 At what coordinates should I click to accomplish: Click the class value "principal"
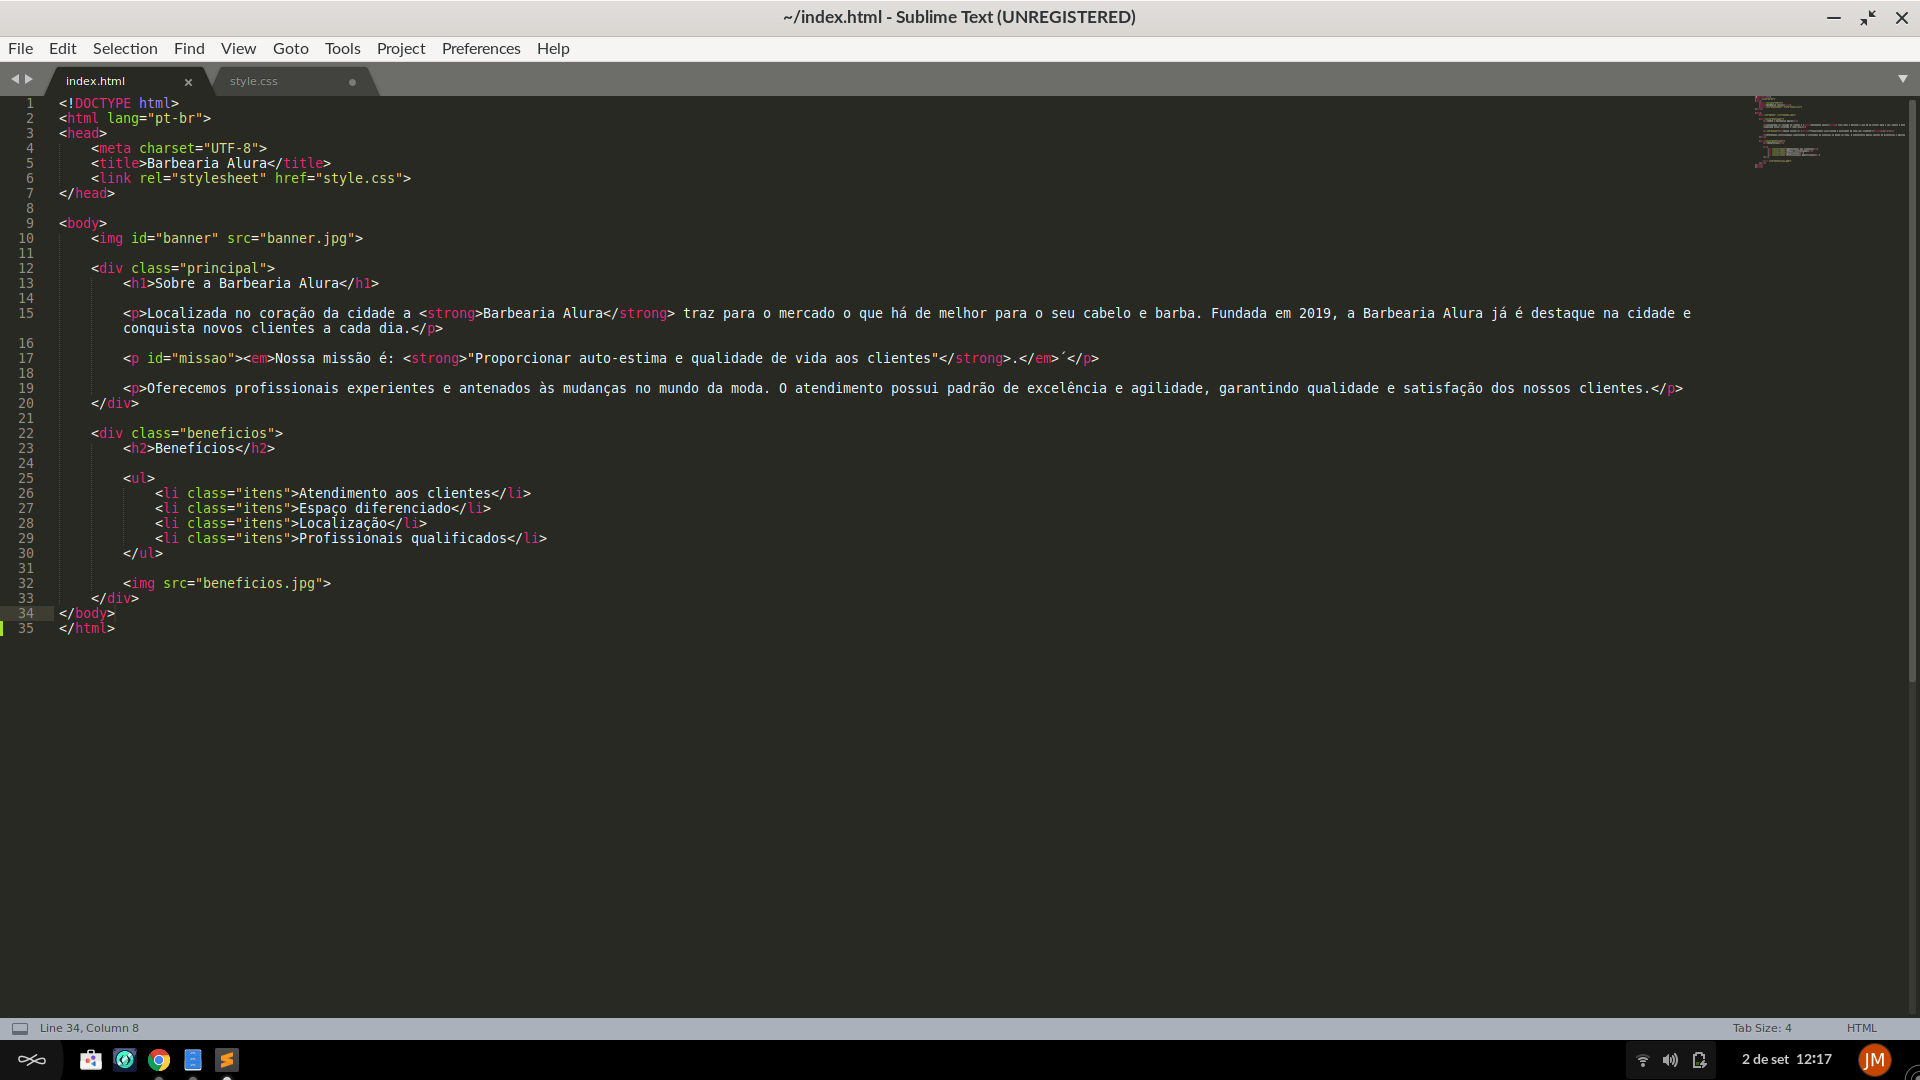223,268
